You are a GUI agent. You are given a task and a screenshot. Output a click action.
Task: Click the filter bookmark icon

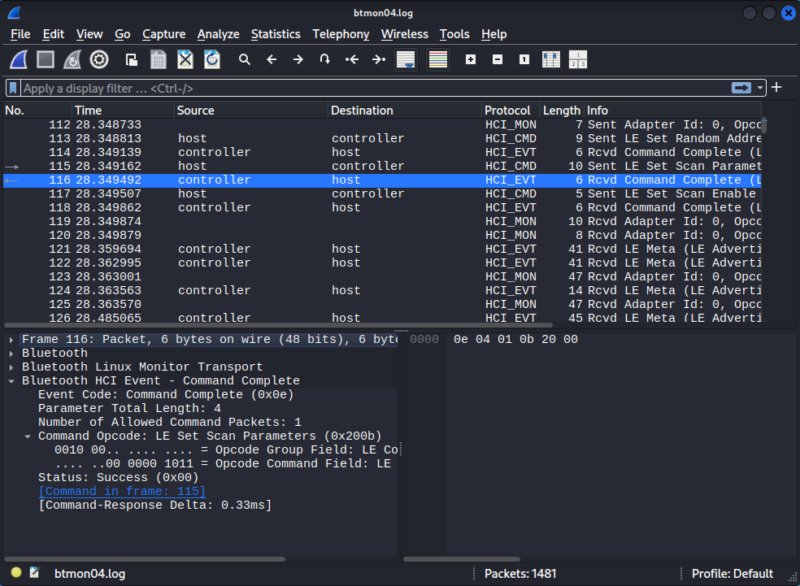coord(13,88)
